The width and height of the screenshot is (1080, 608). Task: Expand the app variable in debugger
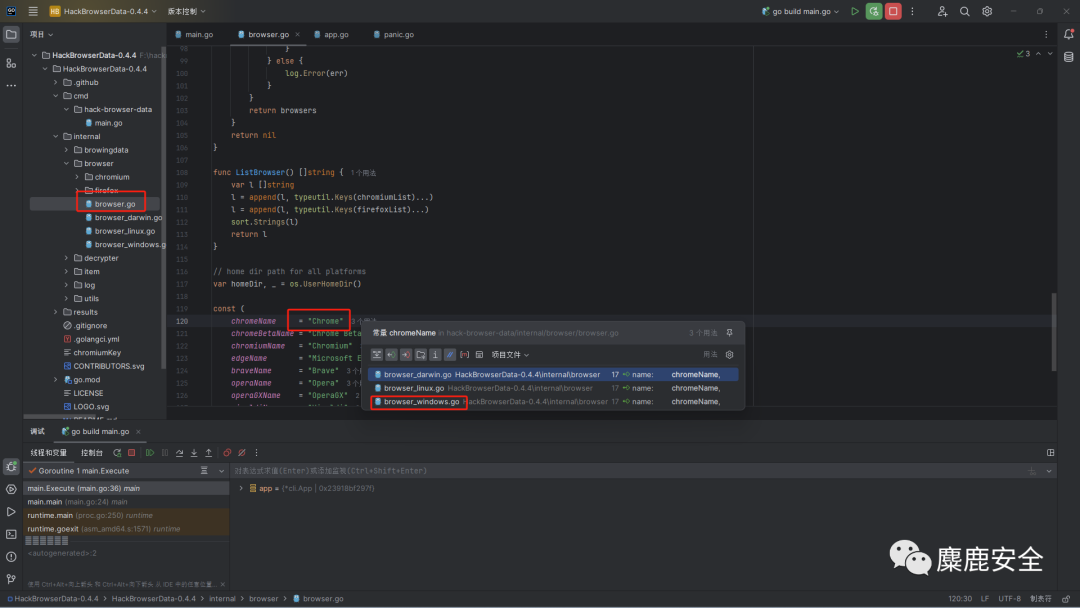[241, 488]
